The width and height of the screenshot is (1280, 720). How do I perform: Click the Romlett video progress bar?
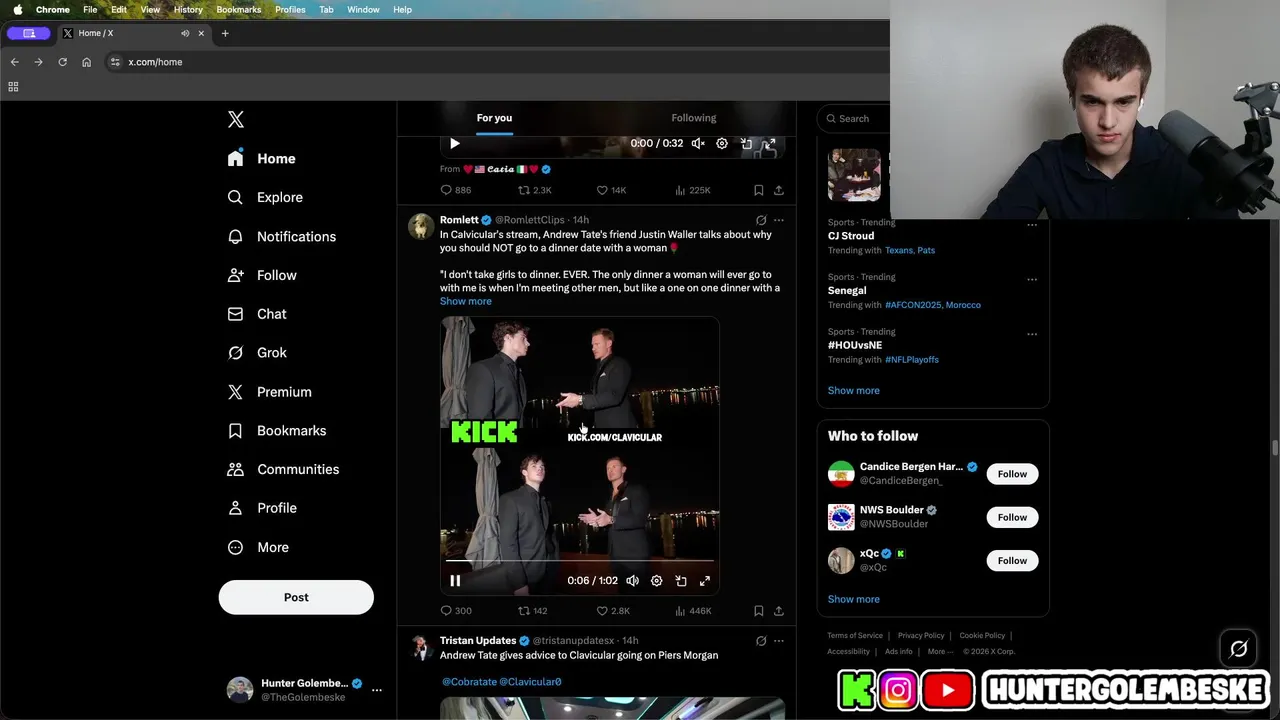(580, 561)
